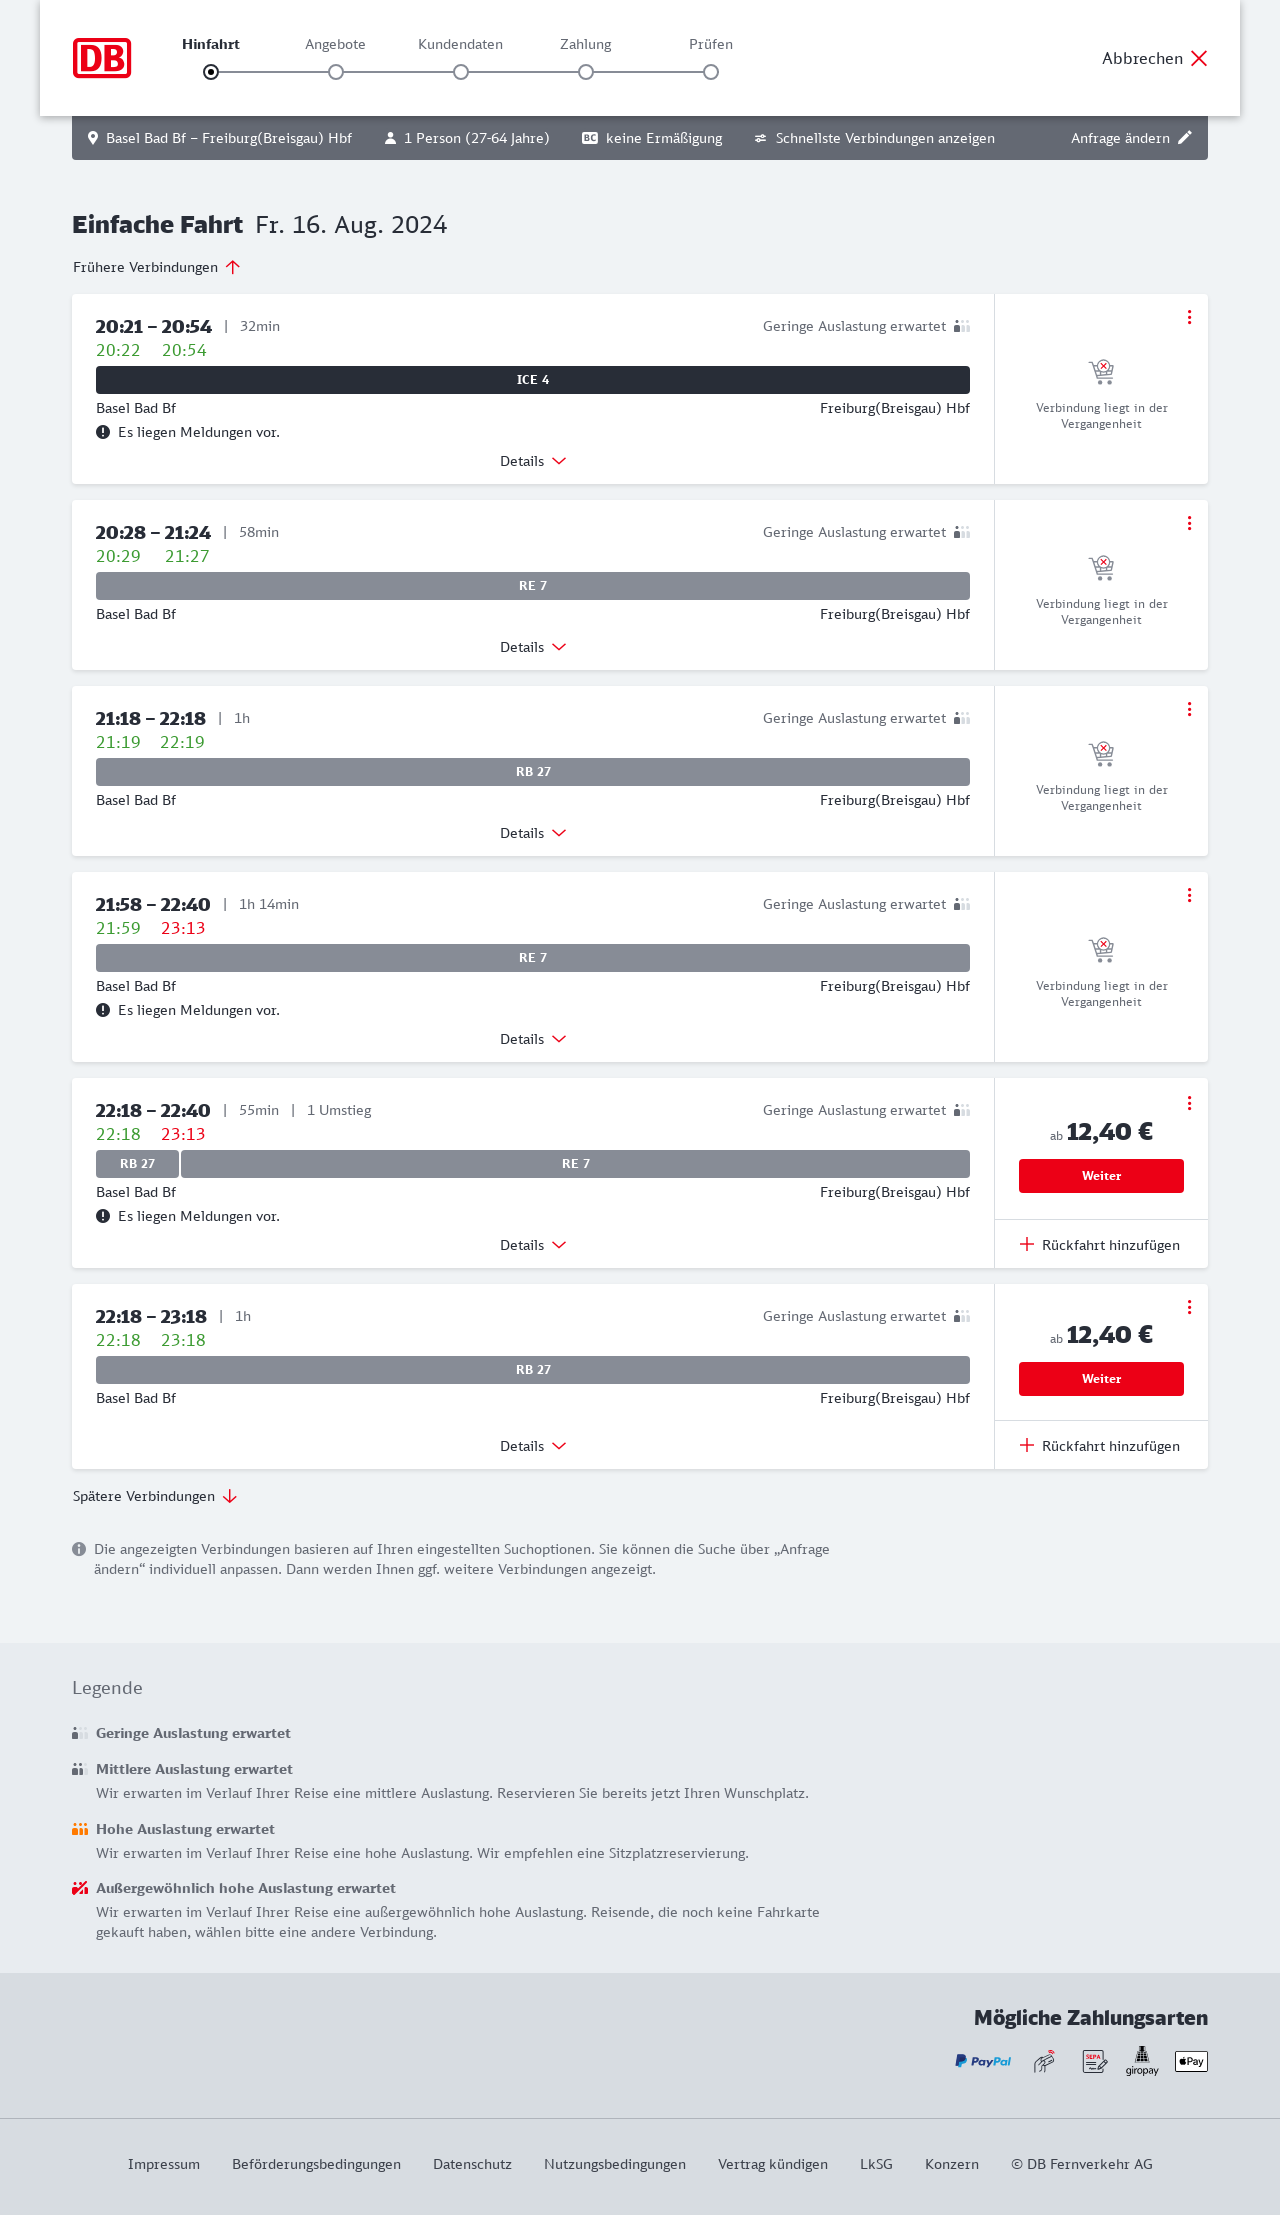1280x2215 pixels.
Task: Expand Details of 22:18–23:18 connection
Action: coord(533,1446)
